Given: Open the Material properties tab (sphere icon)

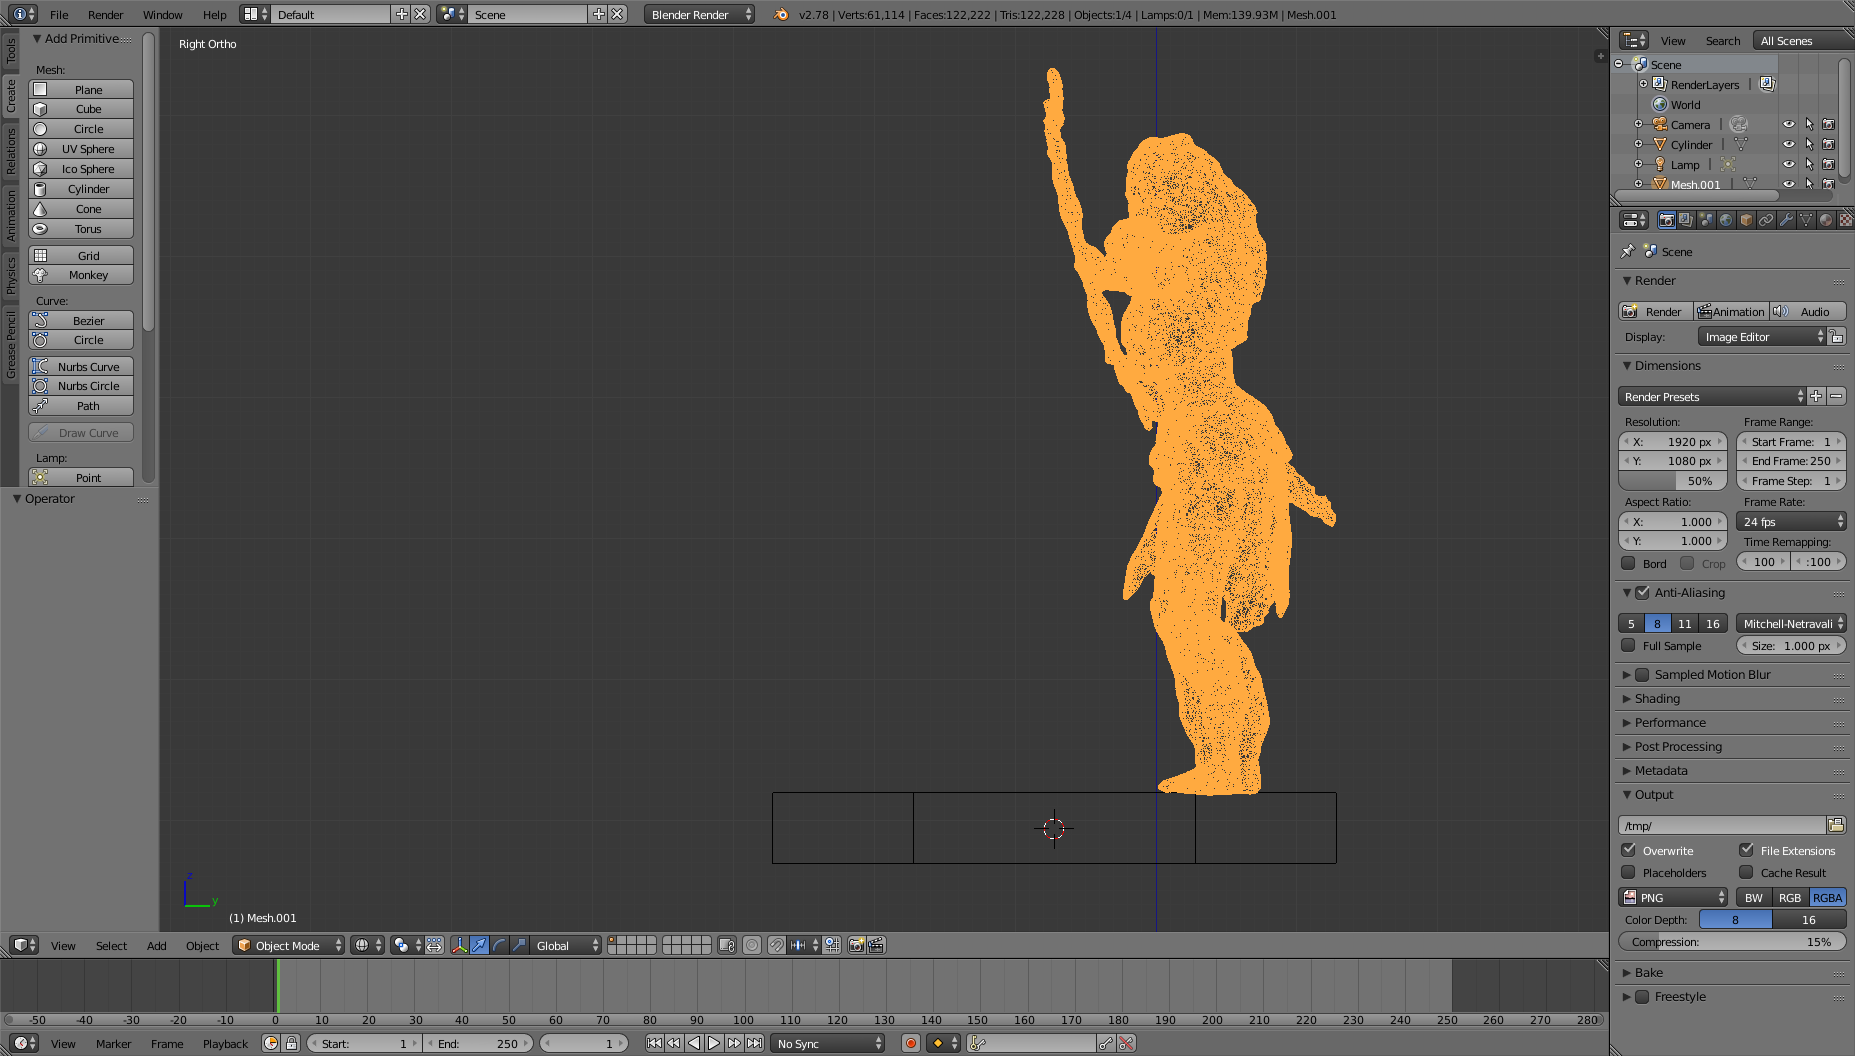Looking at the screenshot, I should tap(1826, 220).
